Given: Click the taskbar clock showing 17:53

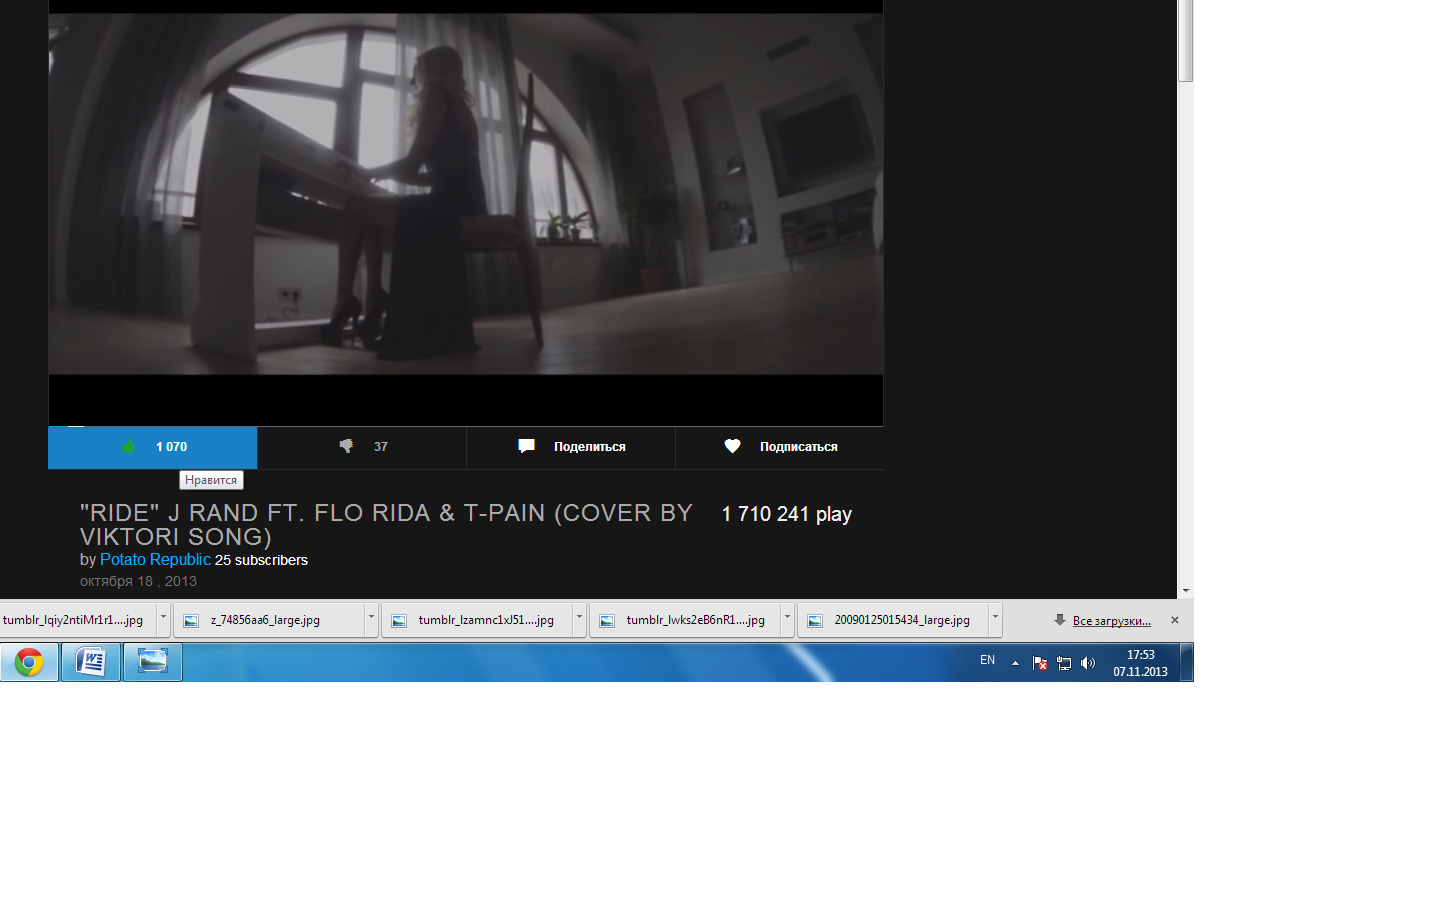Looking at the screenshot, I should (1140, 663).
